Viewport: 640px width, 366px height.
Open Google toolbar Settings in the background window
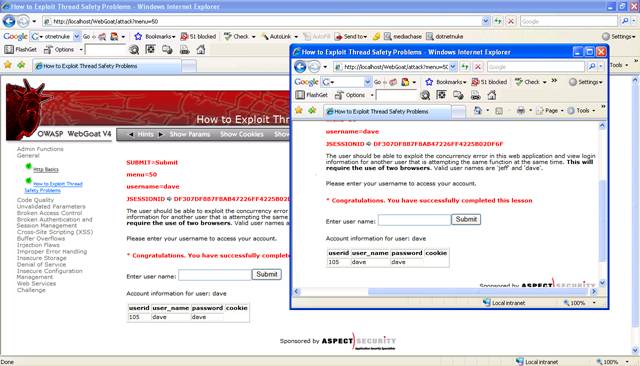tap(619, 36)
